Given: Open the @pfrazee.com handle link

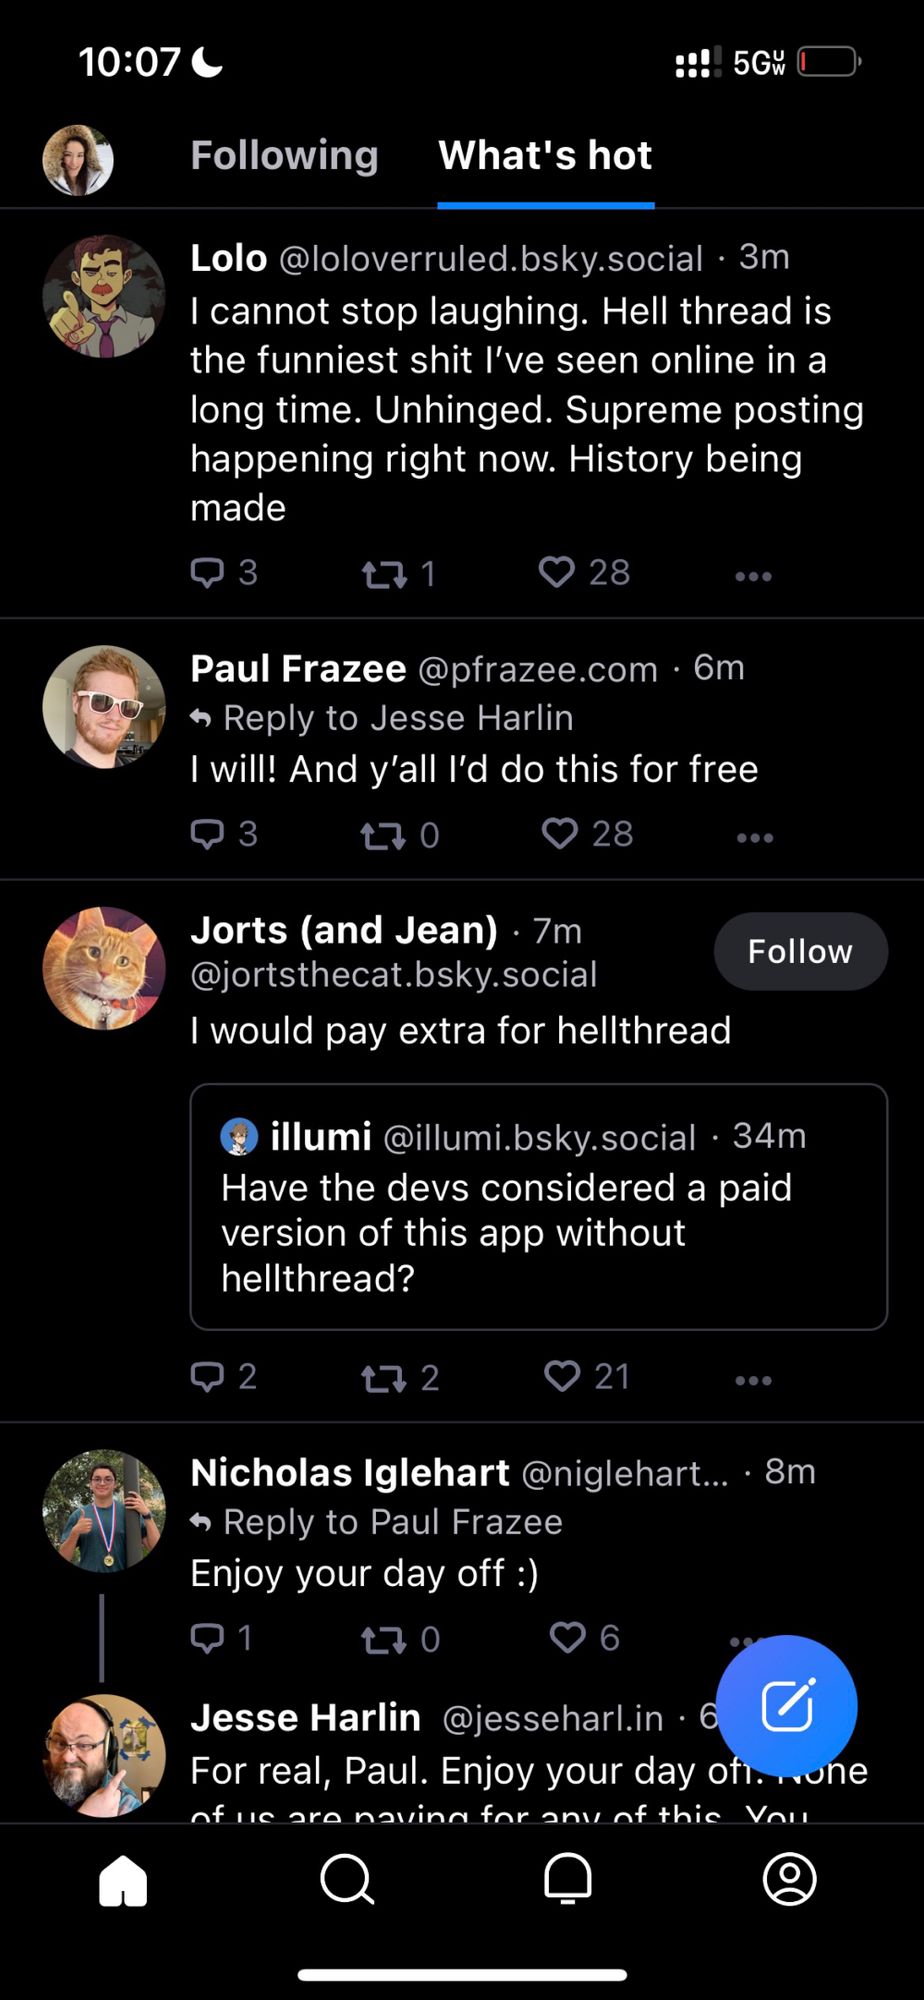Looking at the screenshot, I should click(x=537, y=669).
